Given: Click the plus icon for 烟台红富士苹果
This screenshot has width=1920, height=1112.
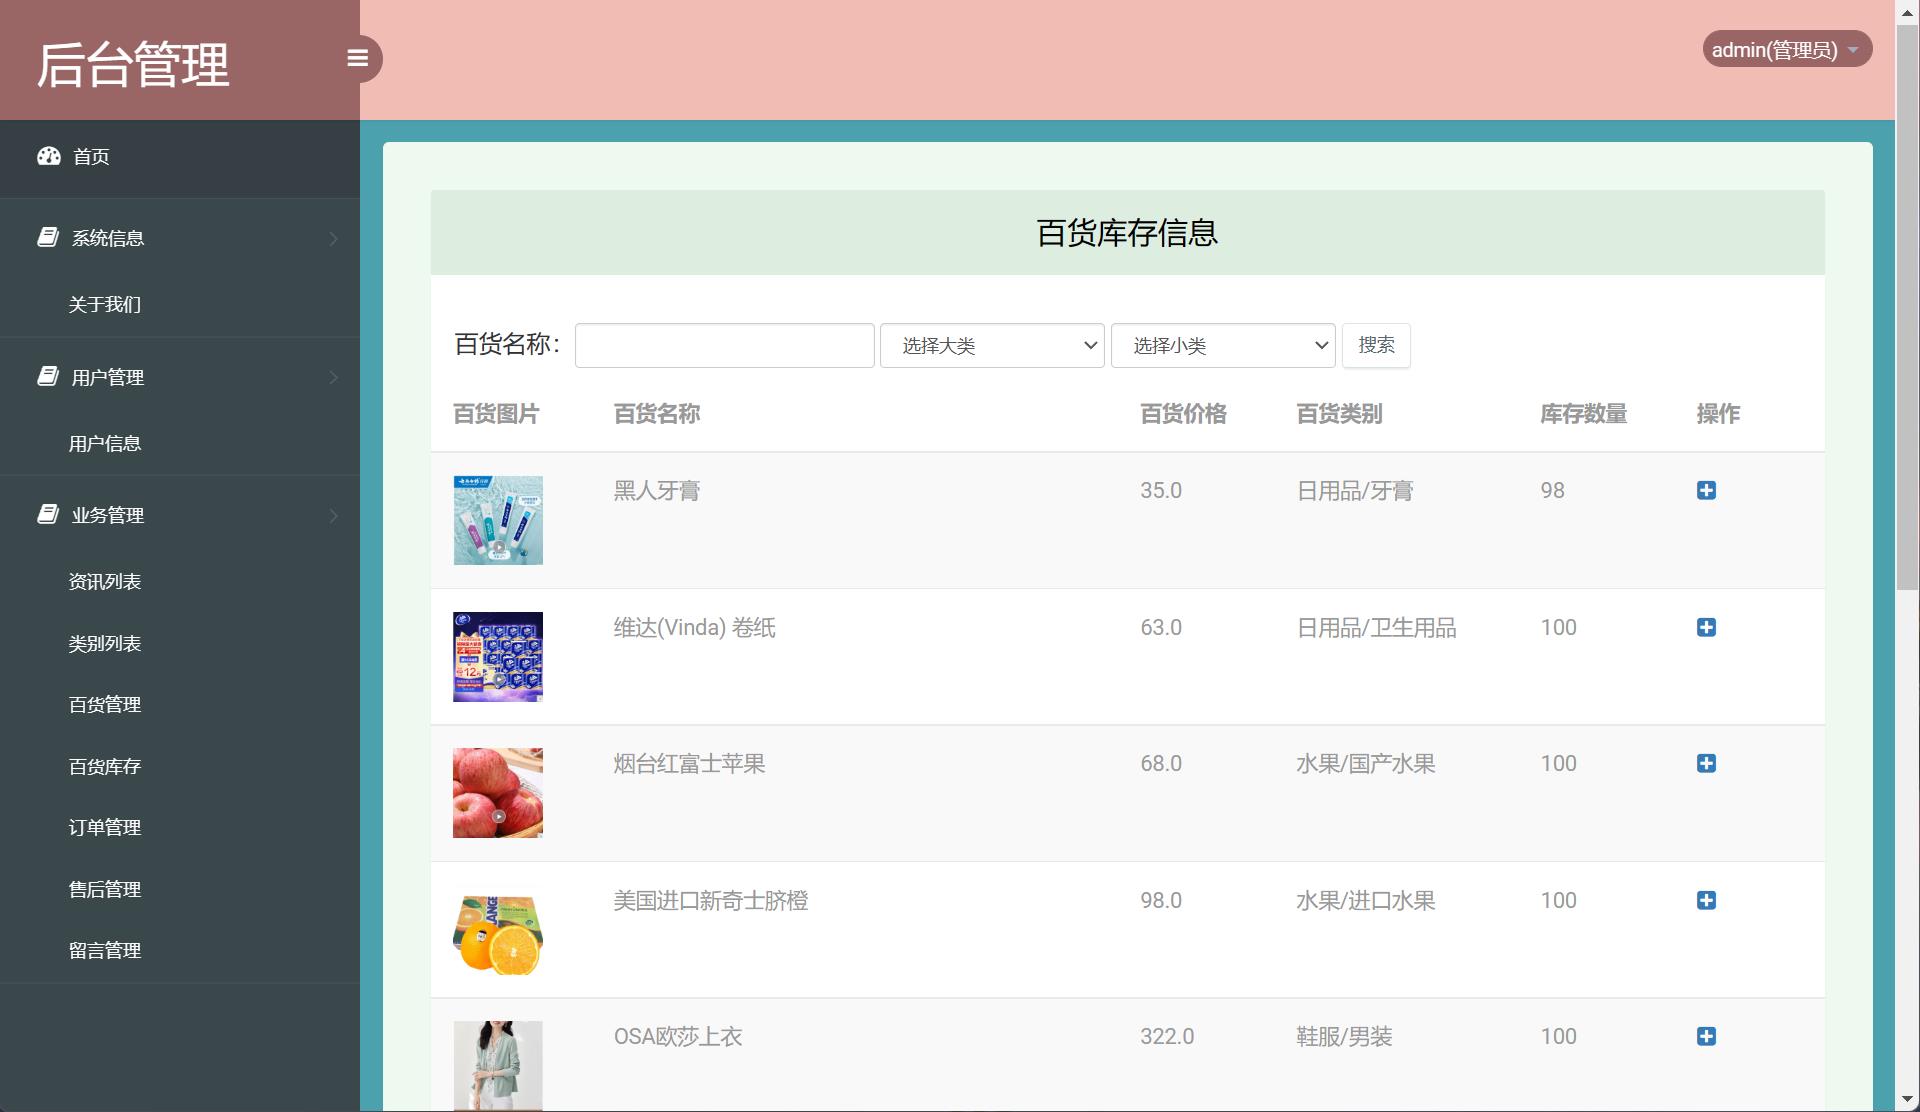Looking at the screenshot, I should coord(1706,763).
